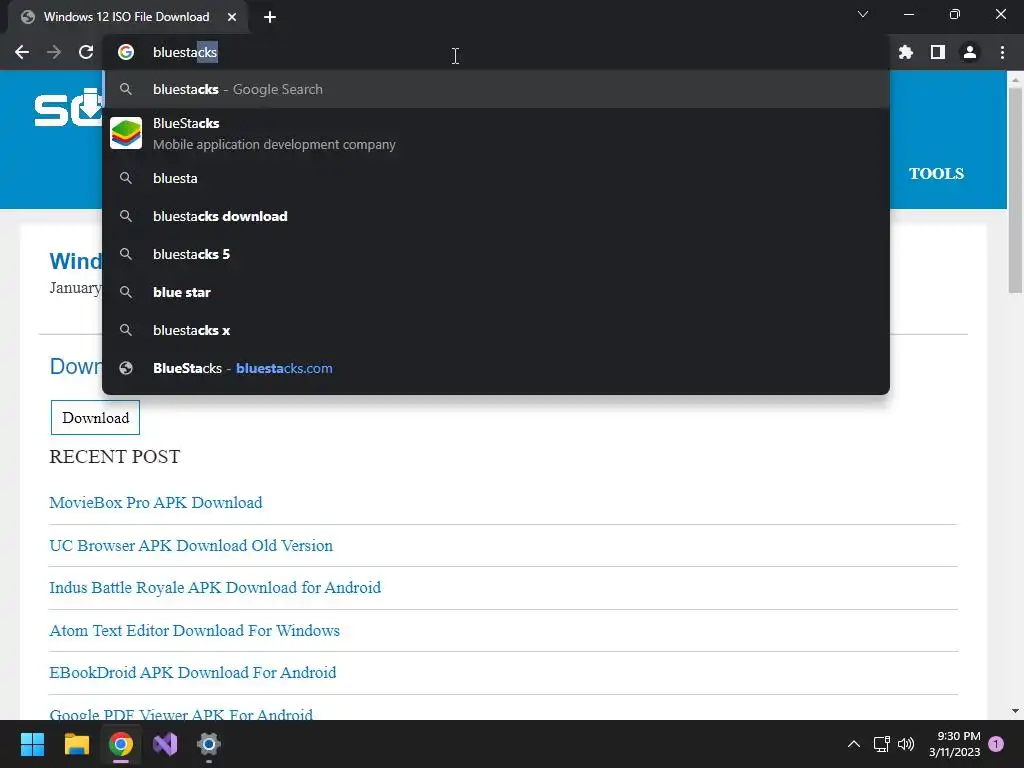Open the Settings gear in the taskbar
The height and width of the screenshot is (768, 1024).
[x=209, y=744]
